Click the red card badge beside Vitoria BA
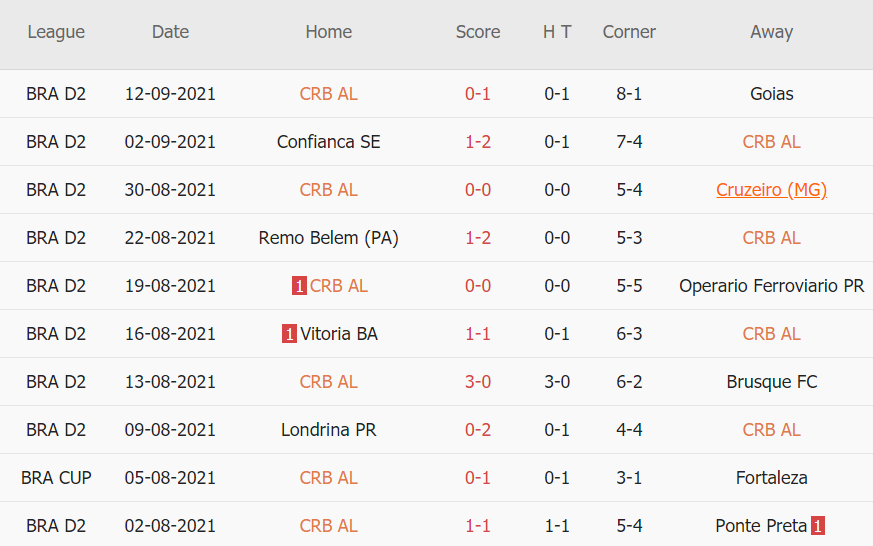 pyautogui.click(x=289, y=334)
